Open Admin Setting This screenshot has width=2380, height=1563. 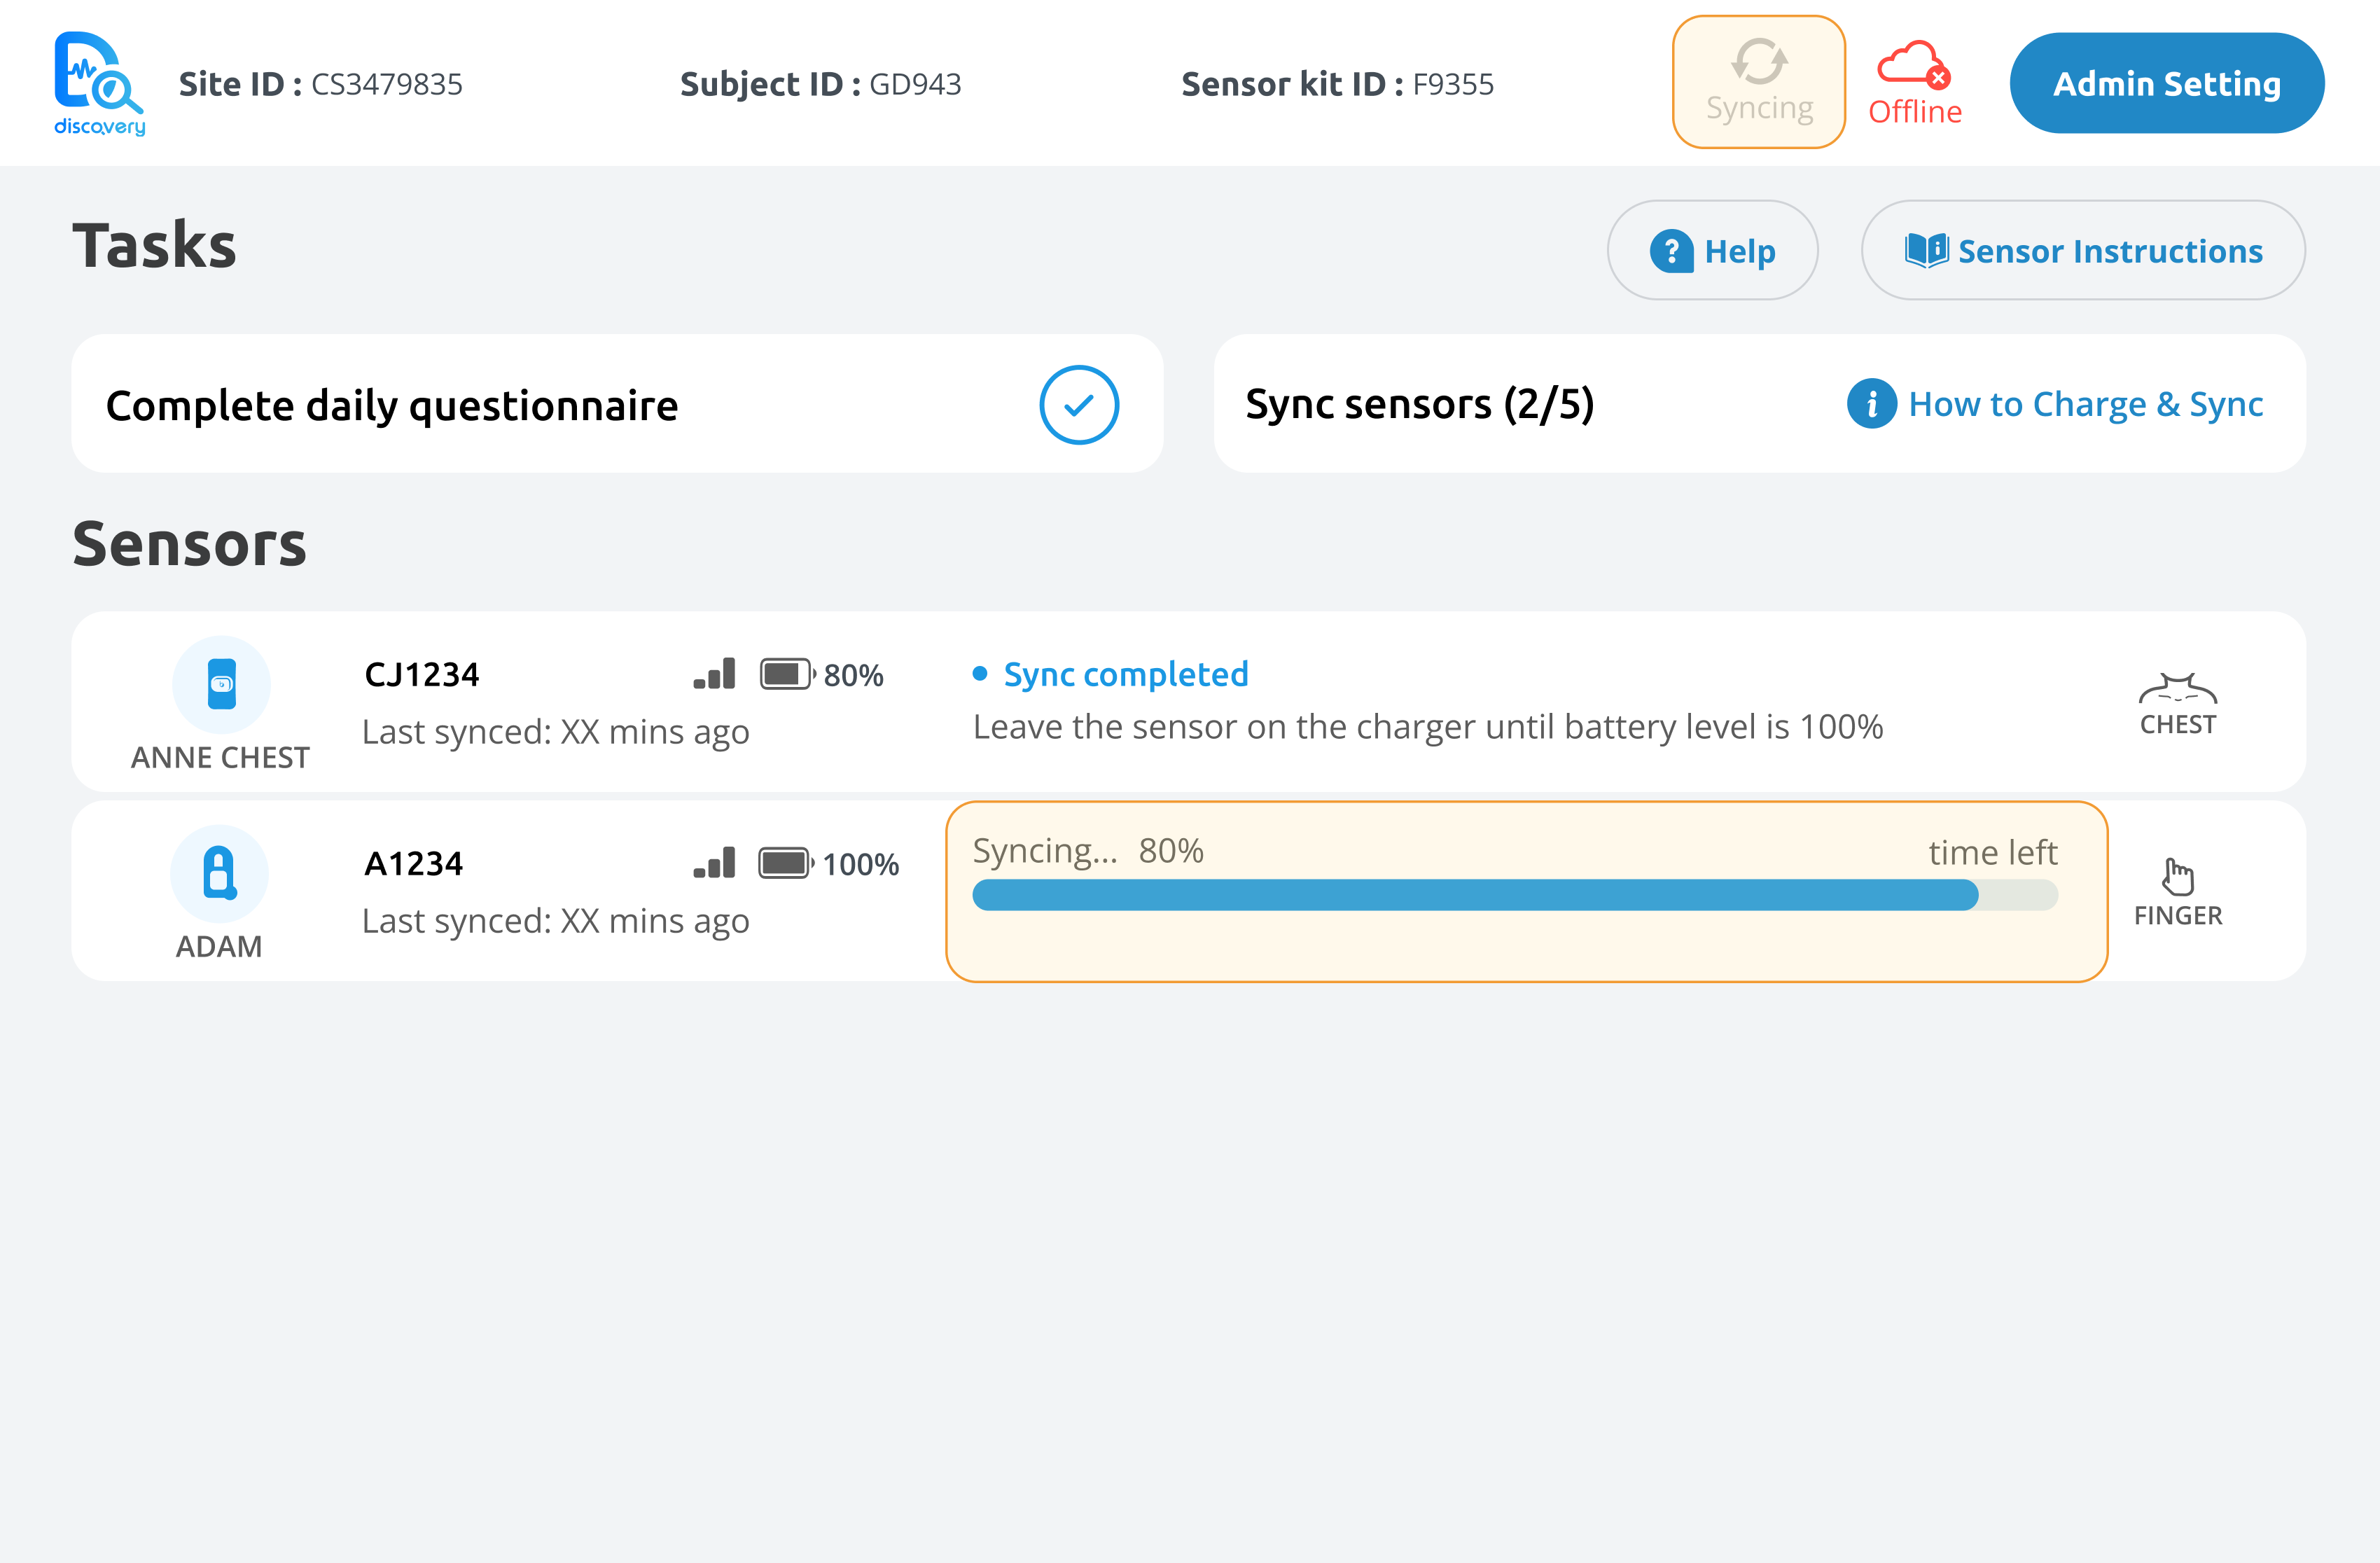(2167, 83)
